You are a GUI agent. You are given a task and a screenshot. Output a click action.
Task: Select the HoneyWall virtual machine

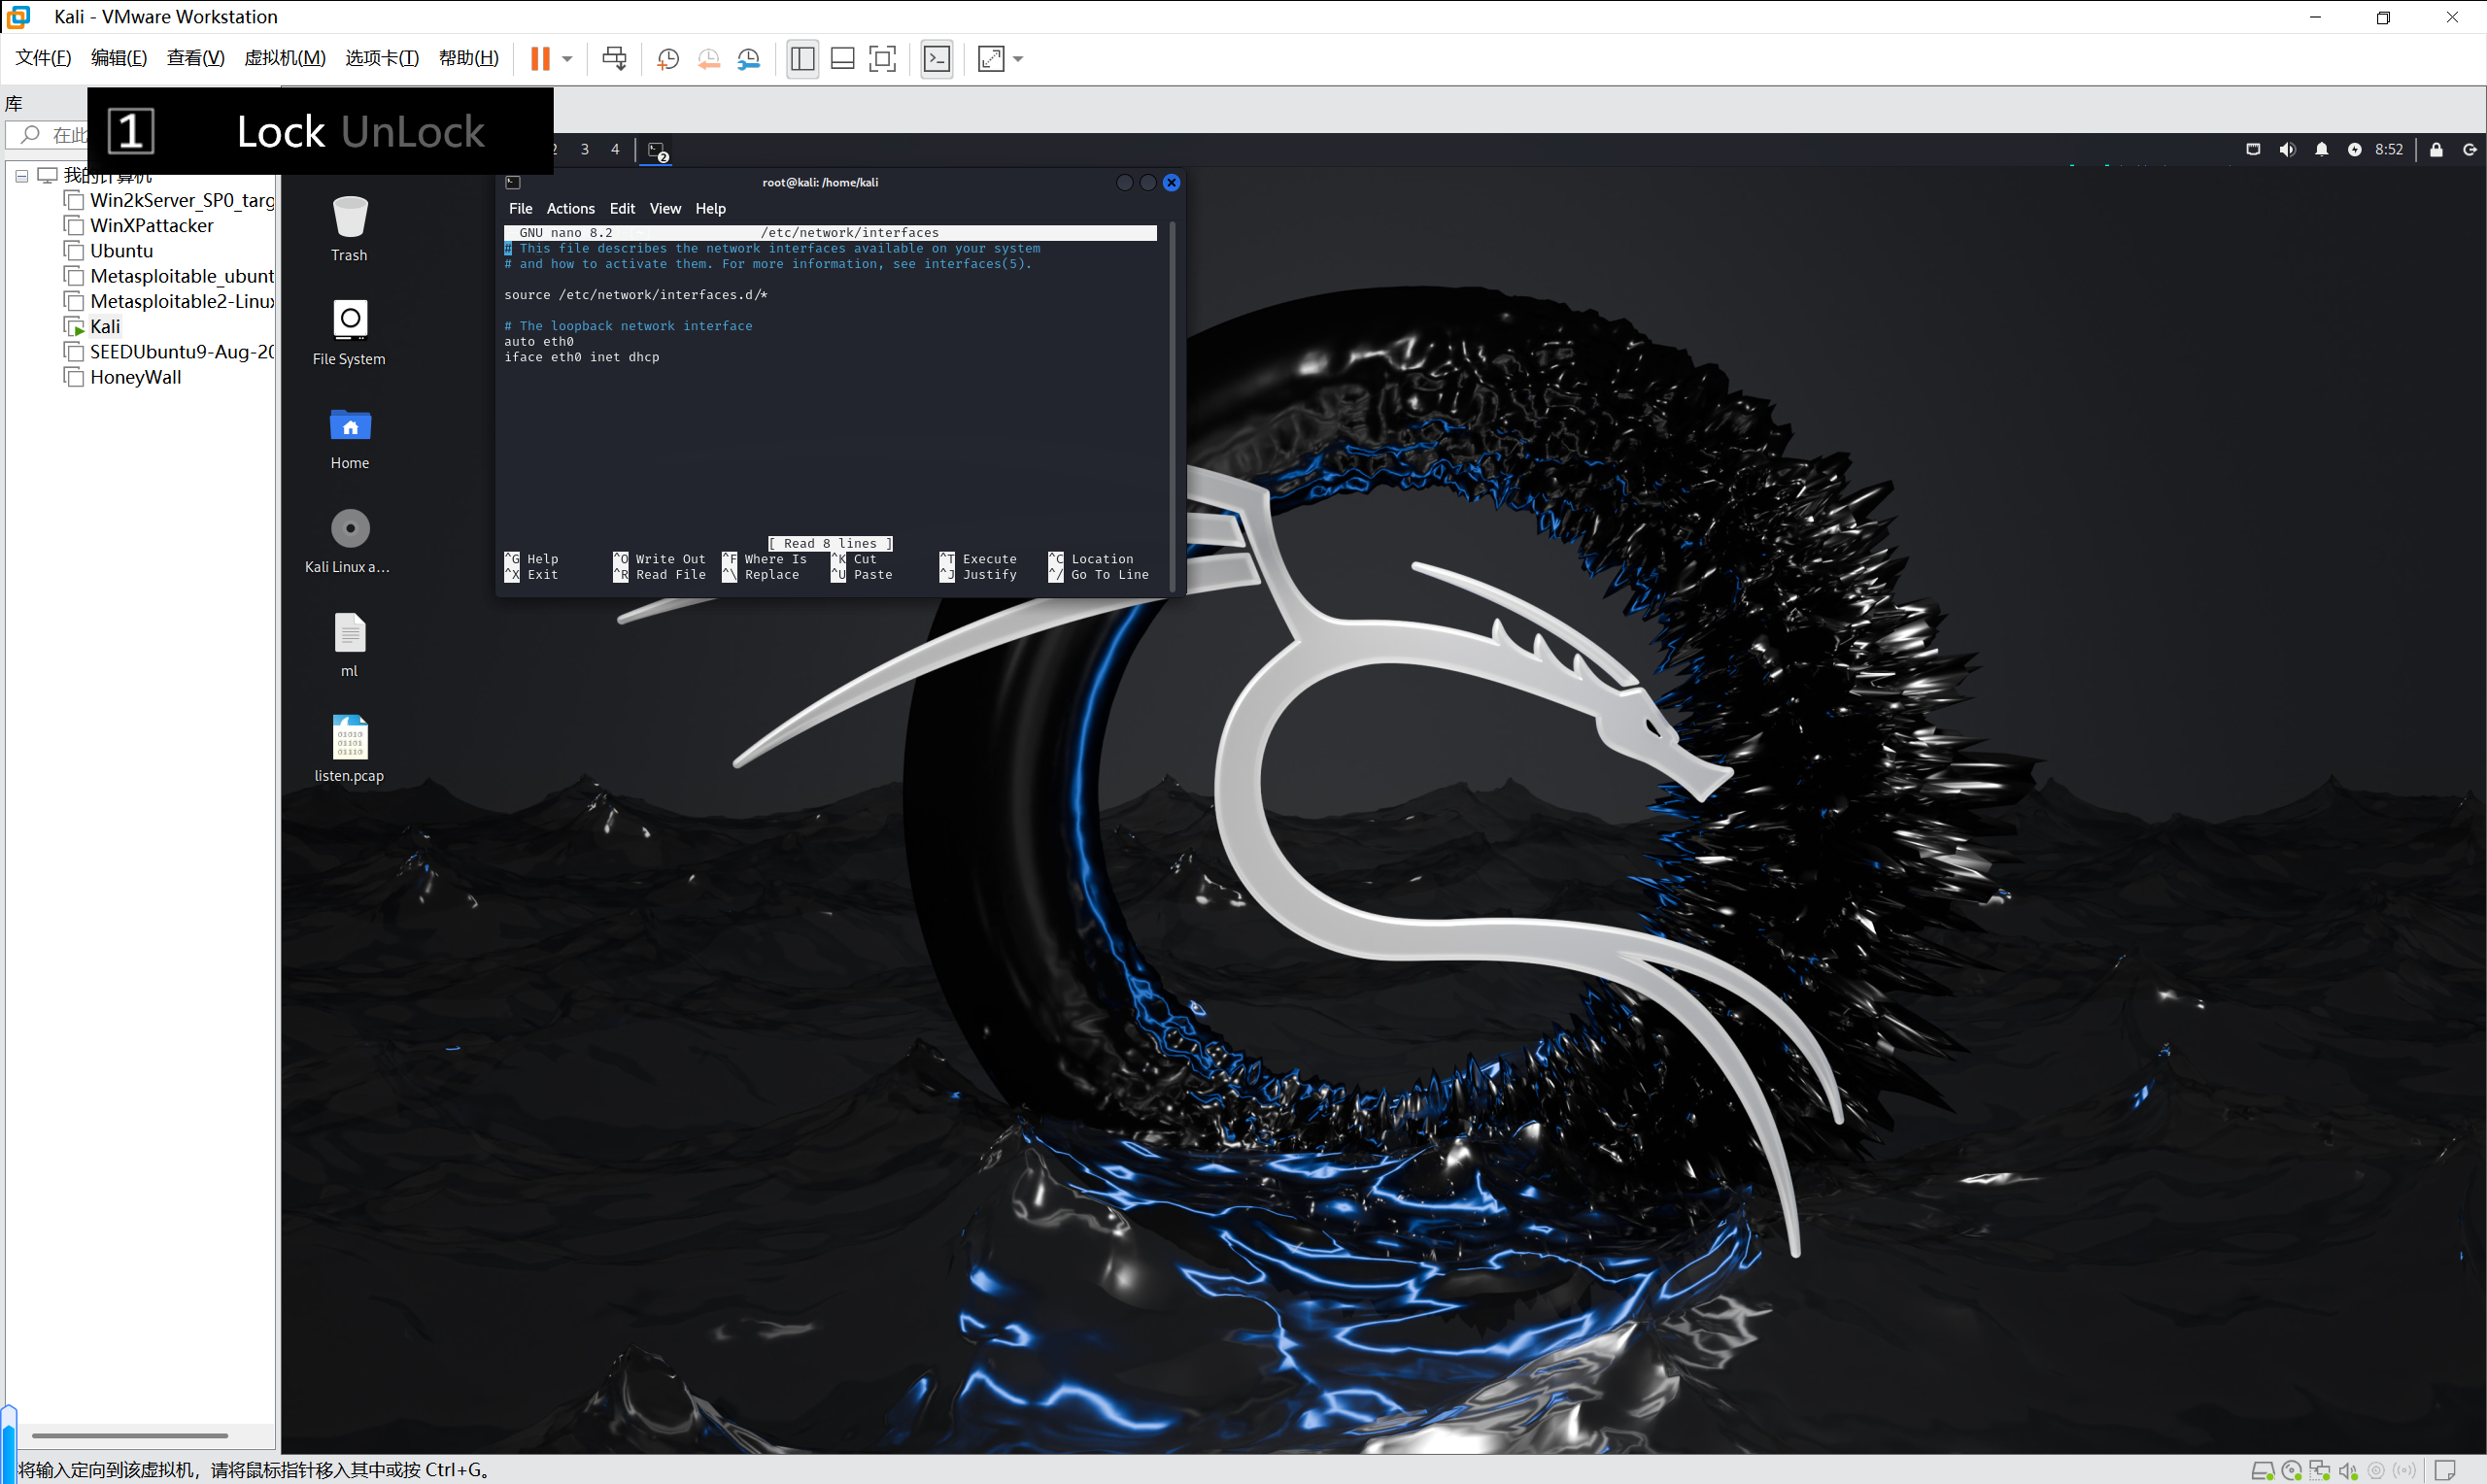[135, 378]
